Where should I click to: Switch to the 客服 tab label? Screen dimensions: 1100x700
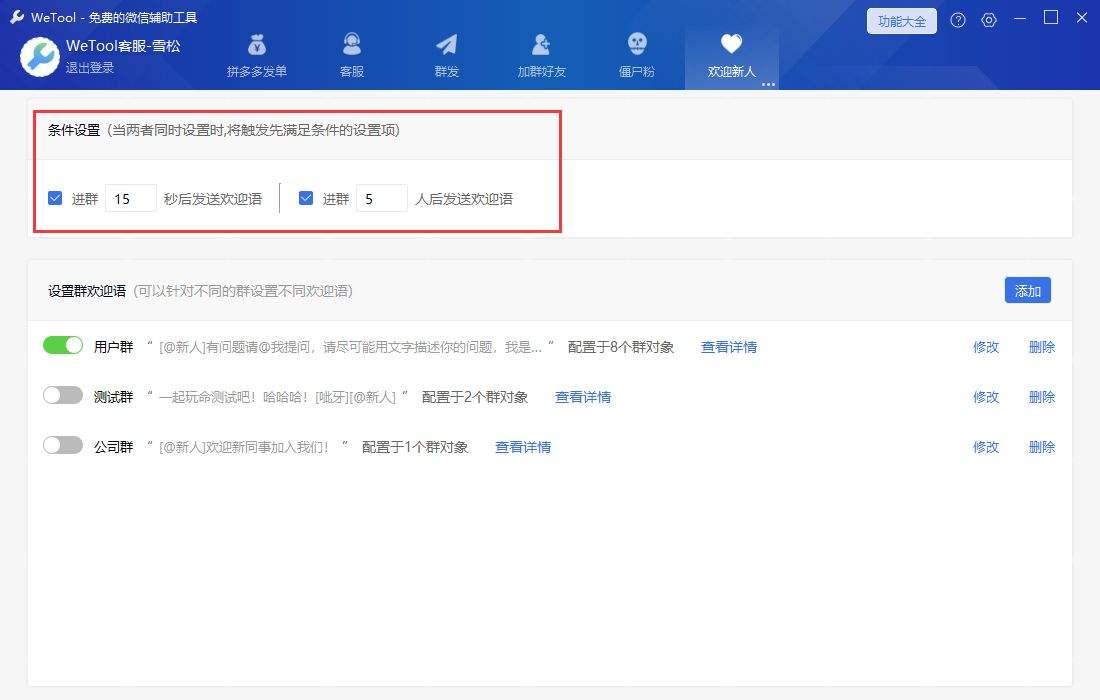351,72
